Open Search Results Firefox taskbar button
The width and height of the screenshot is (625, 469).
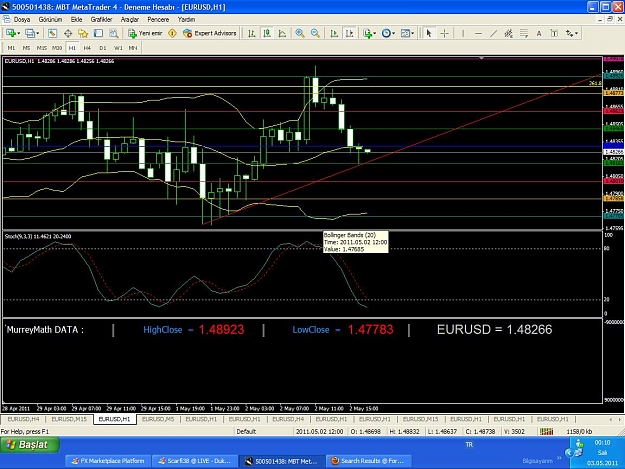[x=369, y=461]
